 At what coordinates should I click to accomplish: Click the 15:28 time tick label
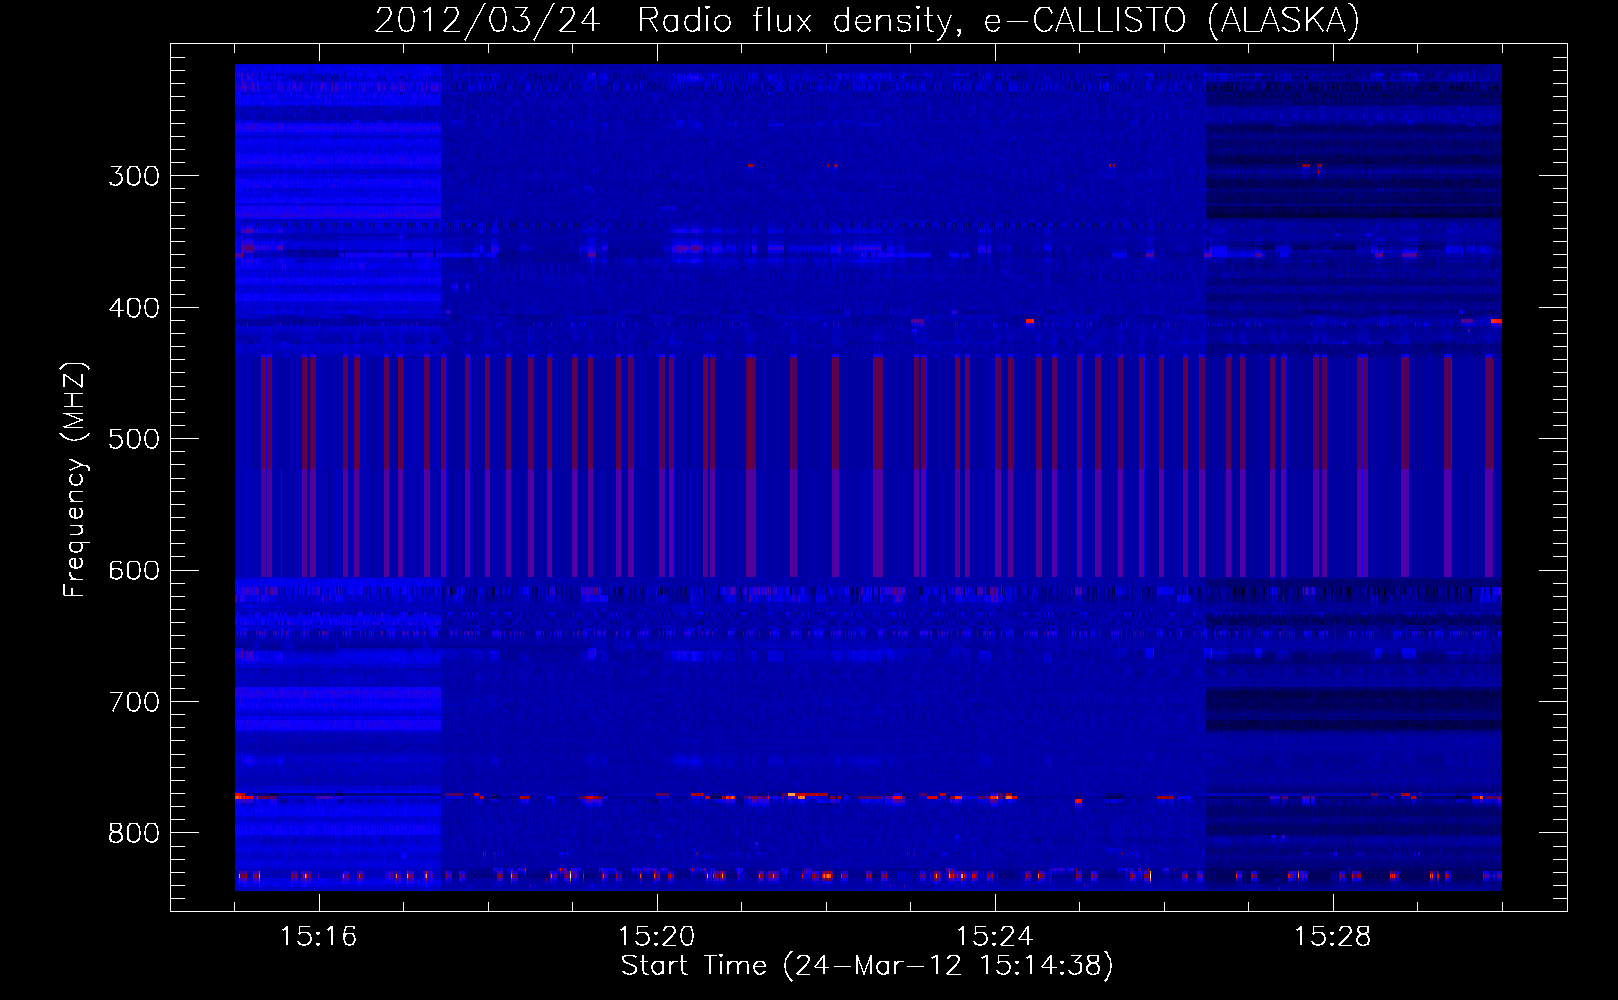(1333, 937)
